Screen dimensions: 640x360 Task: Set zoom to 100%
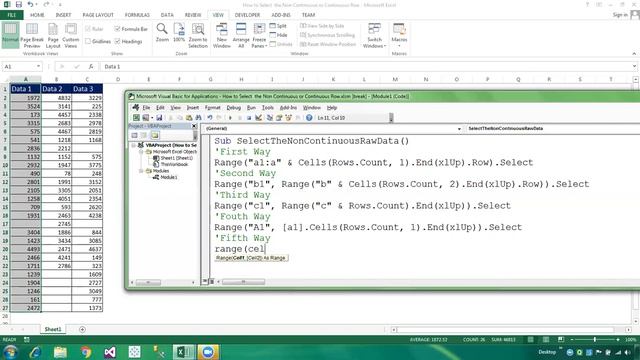[179, 33]
